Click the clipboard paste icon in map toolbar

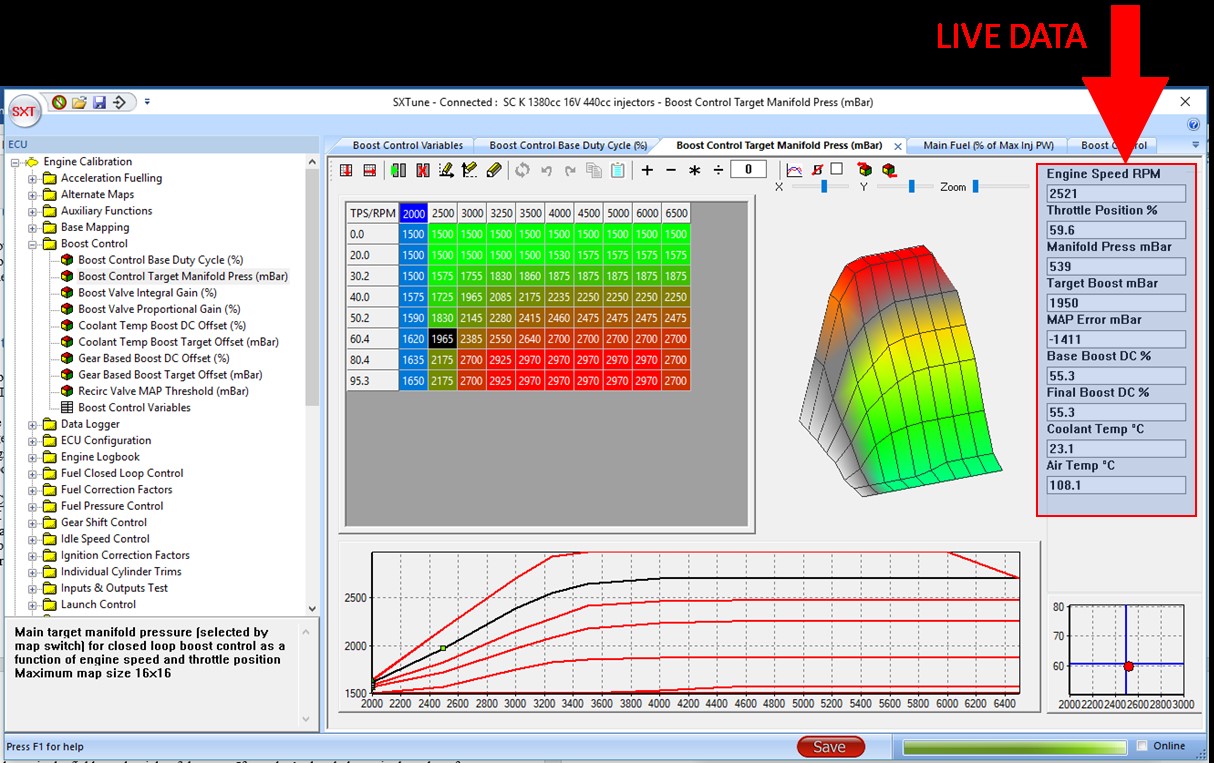pos(618,170)
